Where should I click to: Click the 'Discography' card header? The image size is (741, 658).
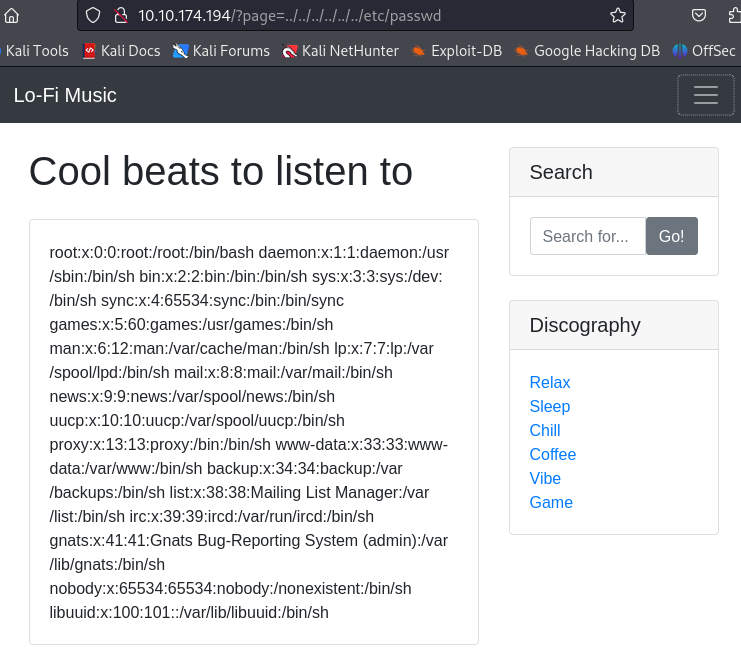click(613, 325)
